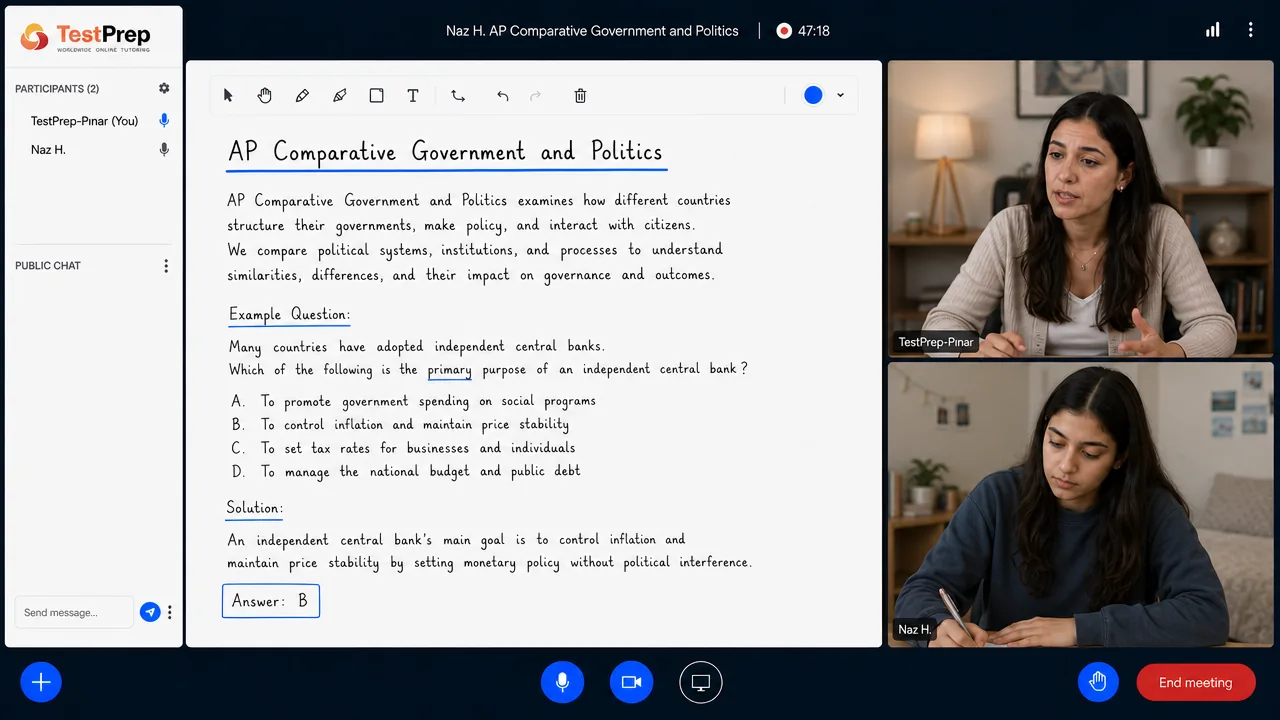The width and height of the screenshot is (1280, 720).
Task: Select TestPrep-Pınar (You) participant
Action: pyautogui.click(x=85, y=121)
